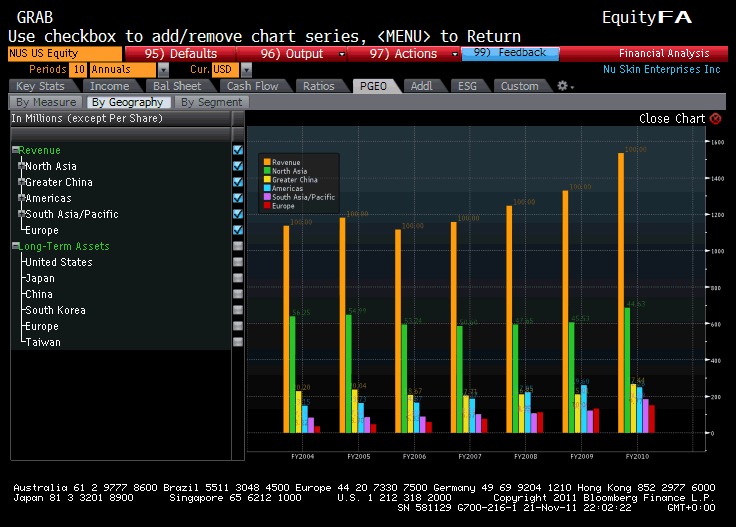Click the Periods number input field

click(78, 70)
